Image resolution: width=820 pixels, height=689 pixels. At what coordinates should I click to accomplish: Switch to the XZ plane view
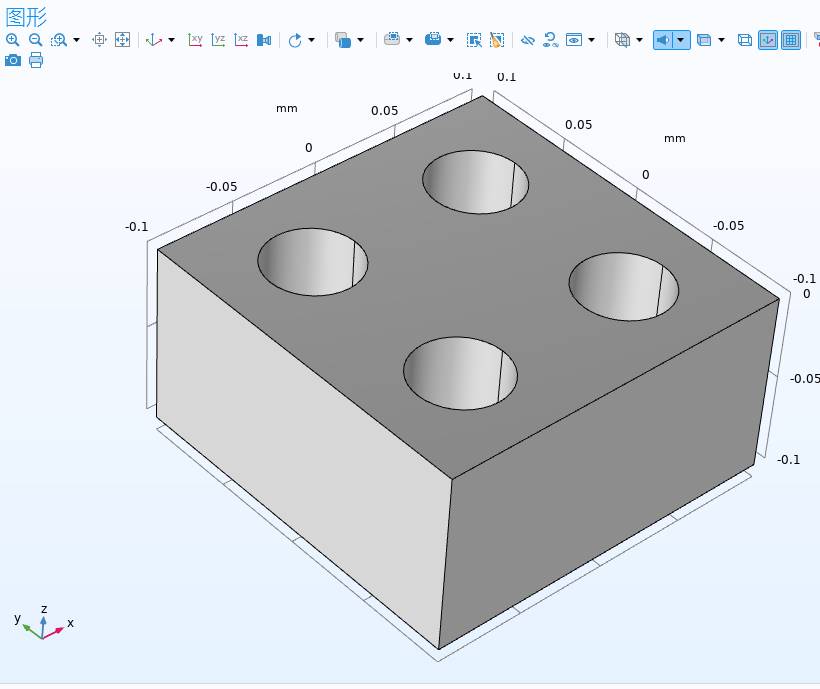(x=241, y=40)
